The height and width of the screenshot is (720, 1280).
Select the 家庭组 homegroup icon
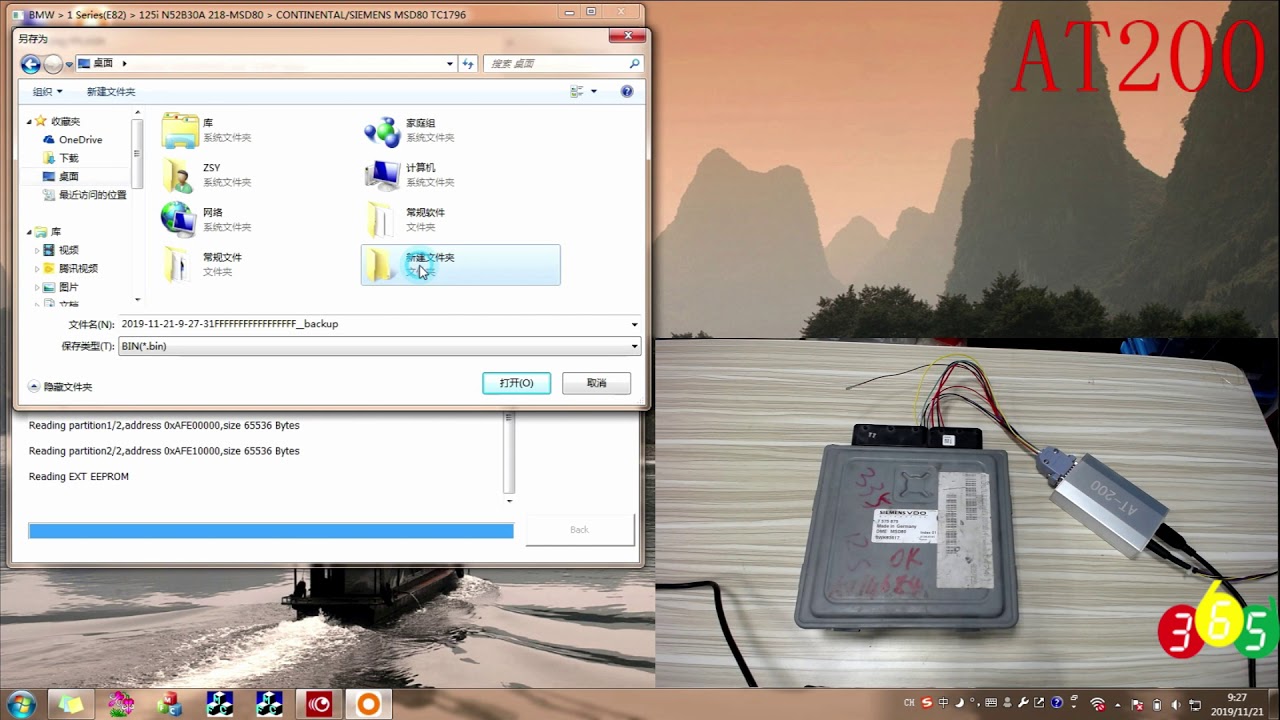(x=382, y=130)
